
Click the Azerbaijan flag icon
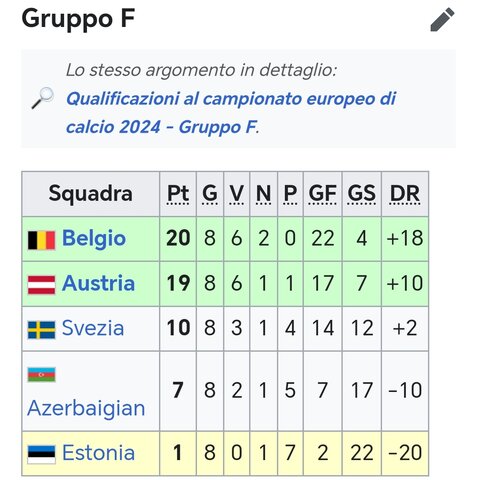pyautogui.click(x=41, y=375)
